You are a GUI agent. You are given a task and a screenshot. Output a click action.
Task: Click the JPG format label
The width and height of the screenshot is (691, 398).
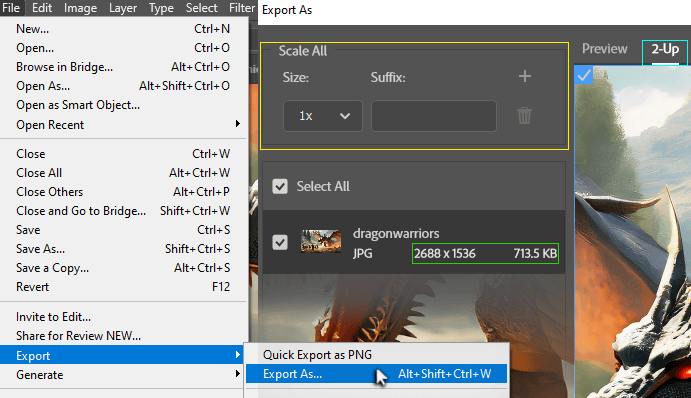coord(362,253)
